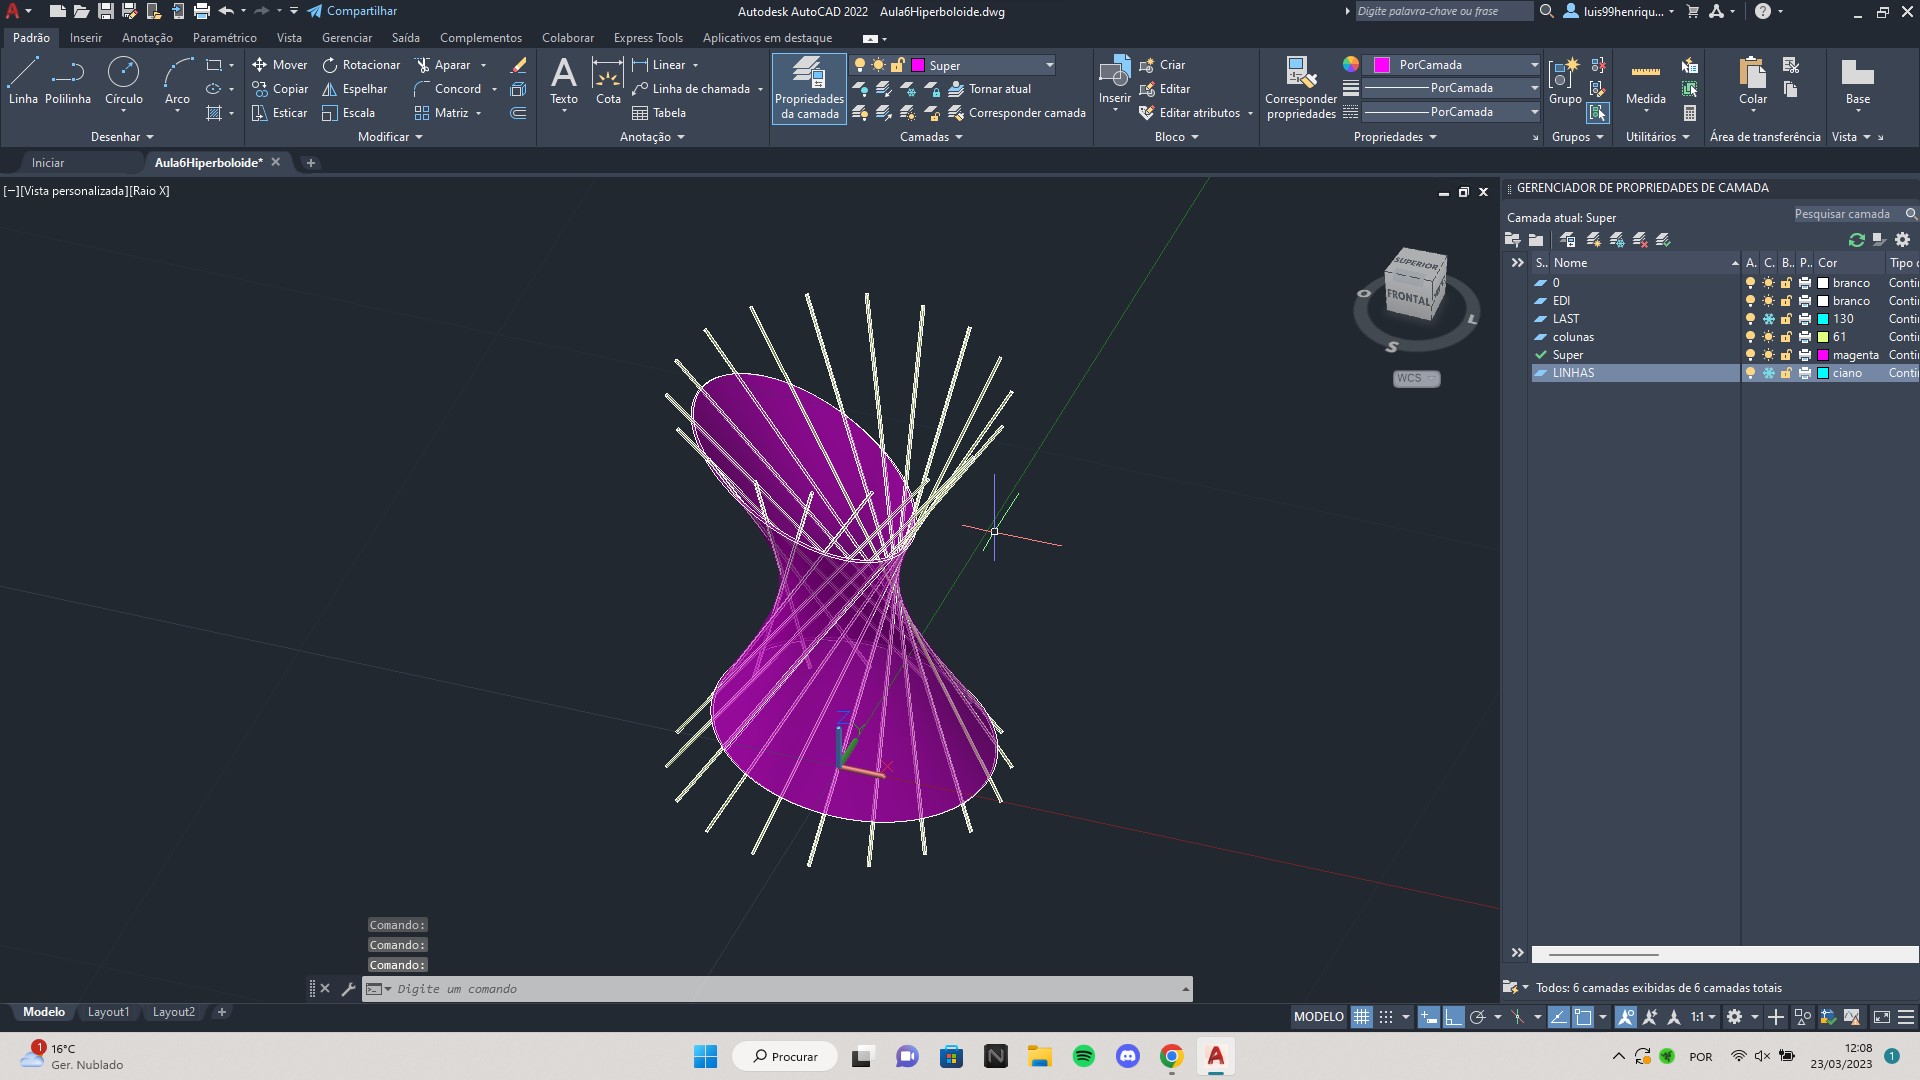
Task: Expand the Anotação panel
Action: (x=652, y=137)
